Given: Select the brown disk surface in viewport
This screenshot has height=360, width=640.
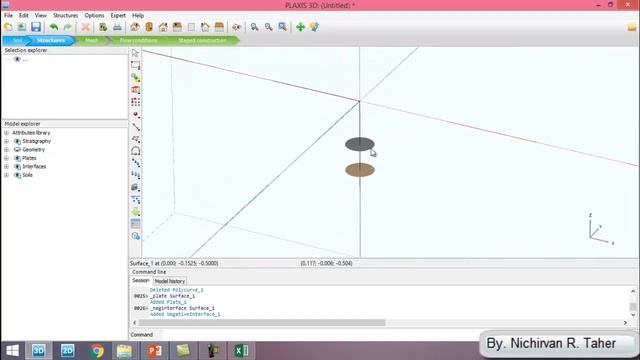Looking at the screenshot, I should (360, 170).
